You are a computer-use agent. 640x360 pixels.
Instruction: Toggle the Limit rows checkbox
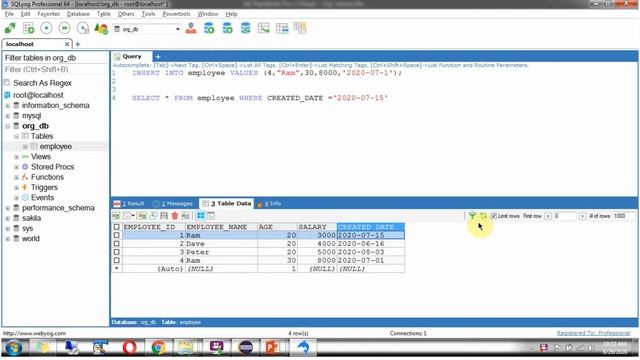pos(493,216)
